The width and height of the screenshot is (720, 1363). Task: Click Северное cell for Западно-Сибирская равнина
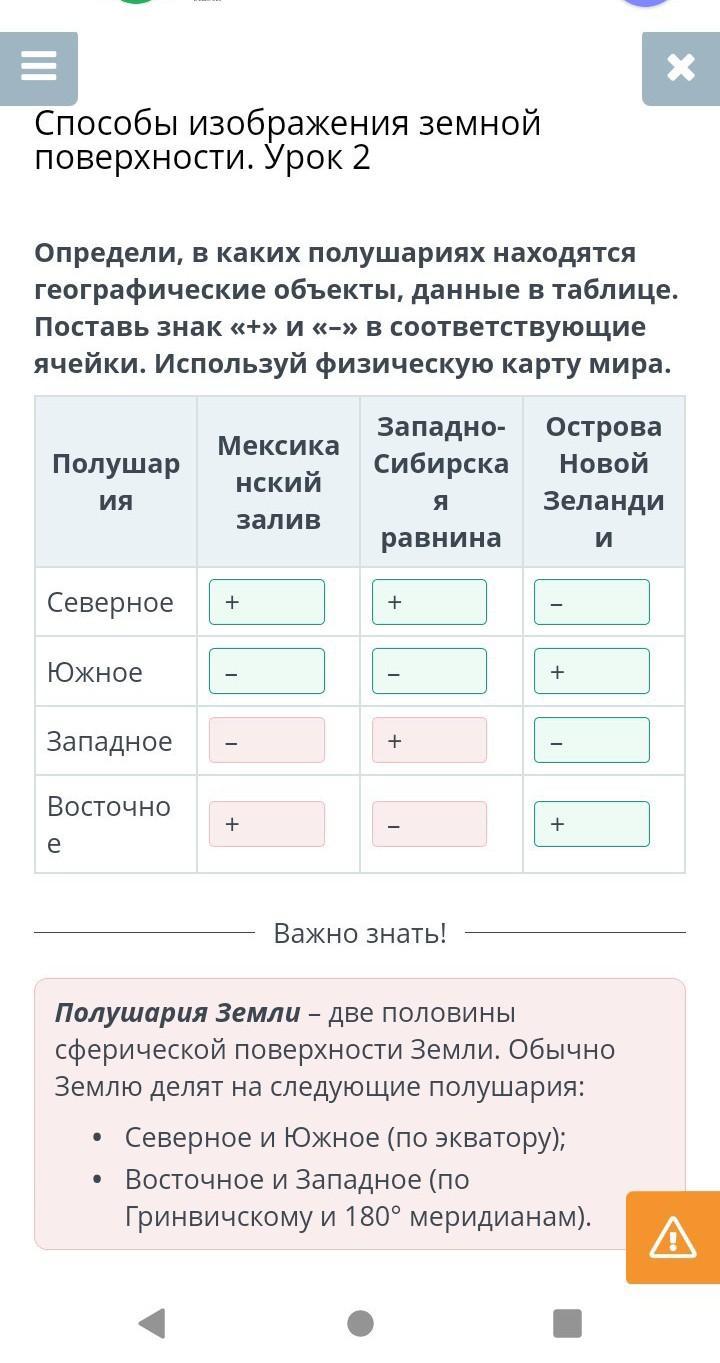tap(429, 602)
